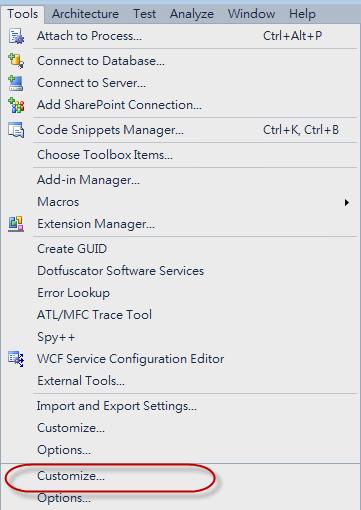
Task: Open the Analyze menu
Action: point(192,14)
